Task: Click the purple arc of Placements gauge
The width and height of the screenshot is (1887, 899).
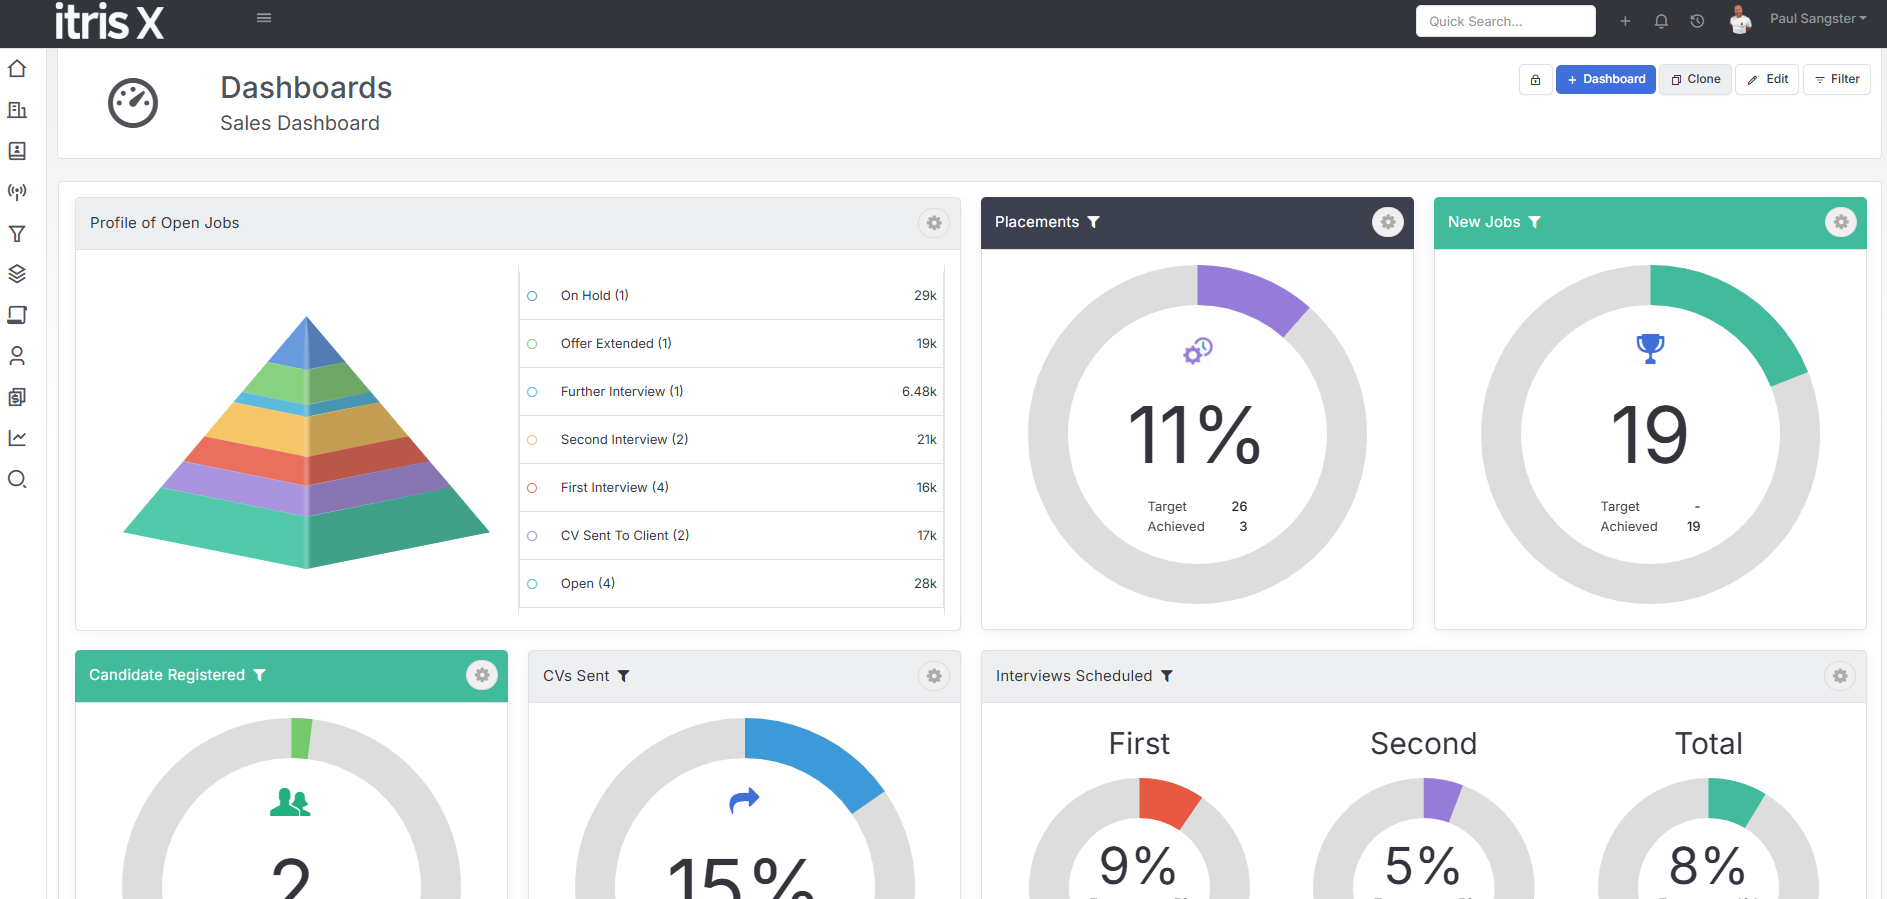Action: pyautogui.click(x=1250, y=296)
